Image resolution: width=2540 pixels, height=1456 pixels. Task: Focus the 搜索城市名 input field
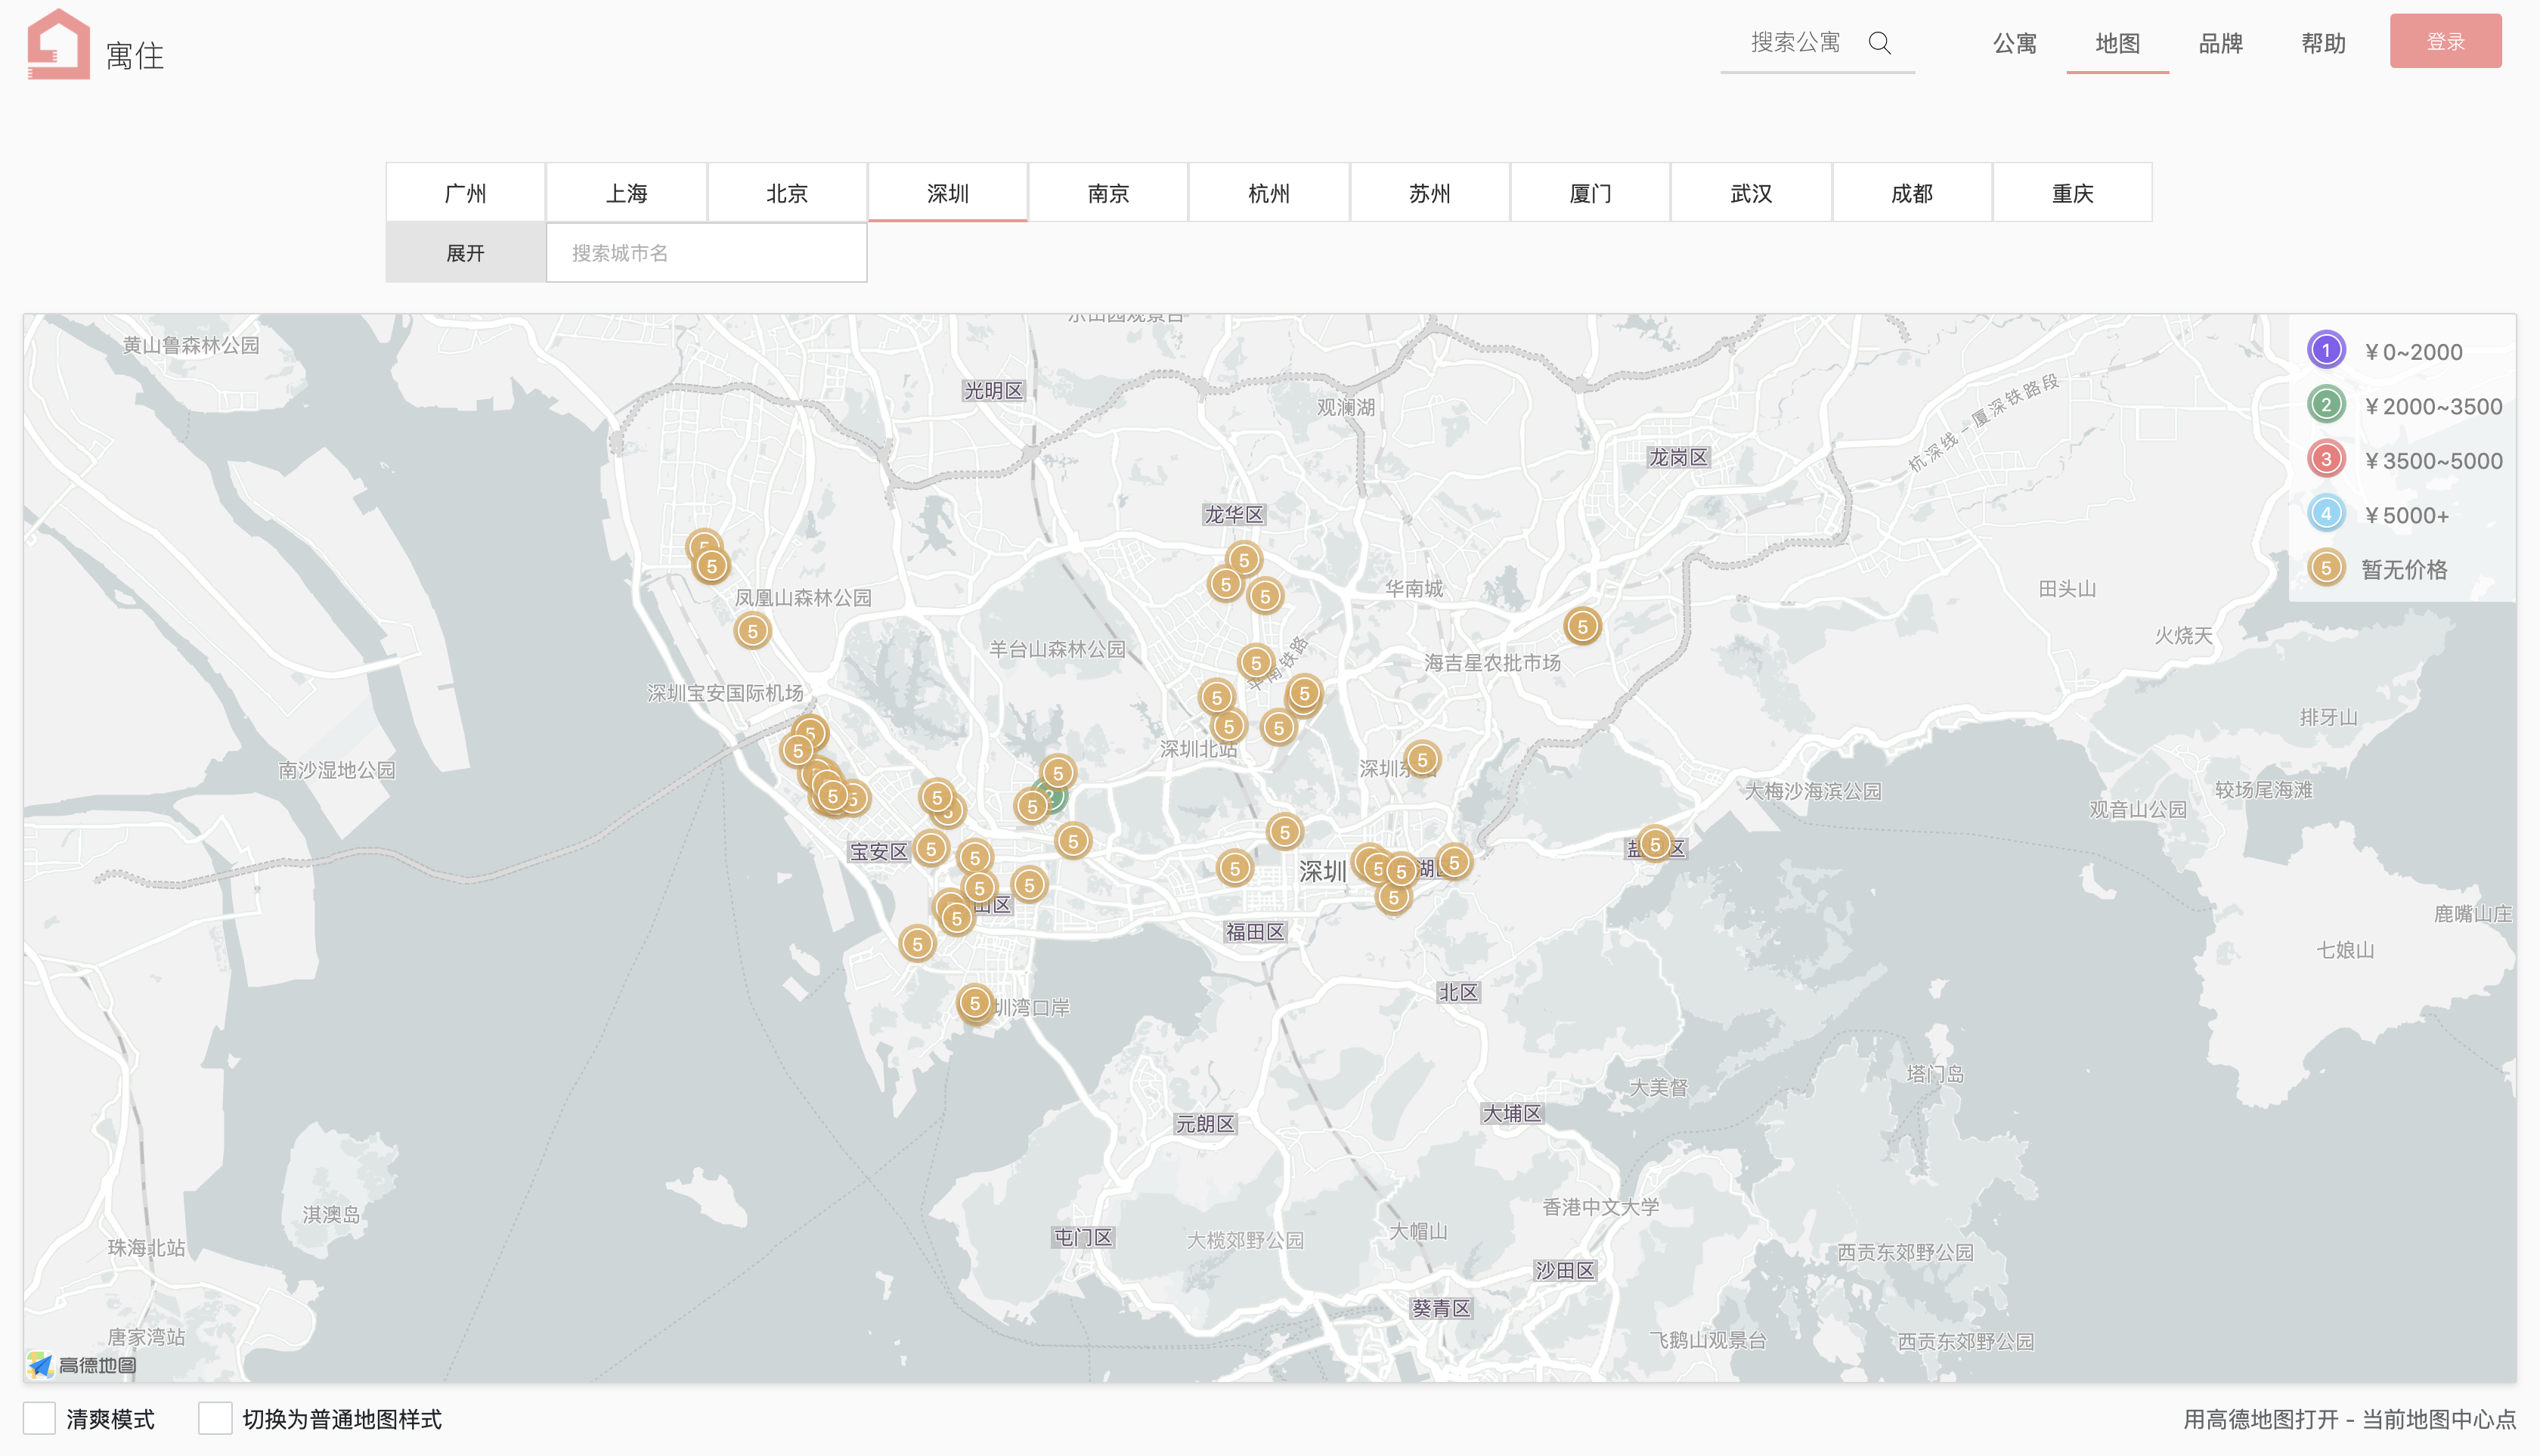tap(706, 253)
